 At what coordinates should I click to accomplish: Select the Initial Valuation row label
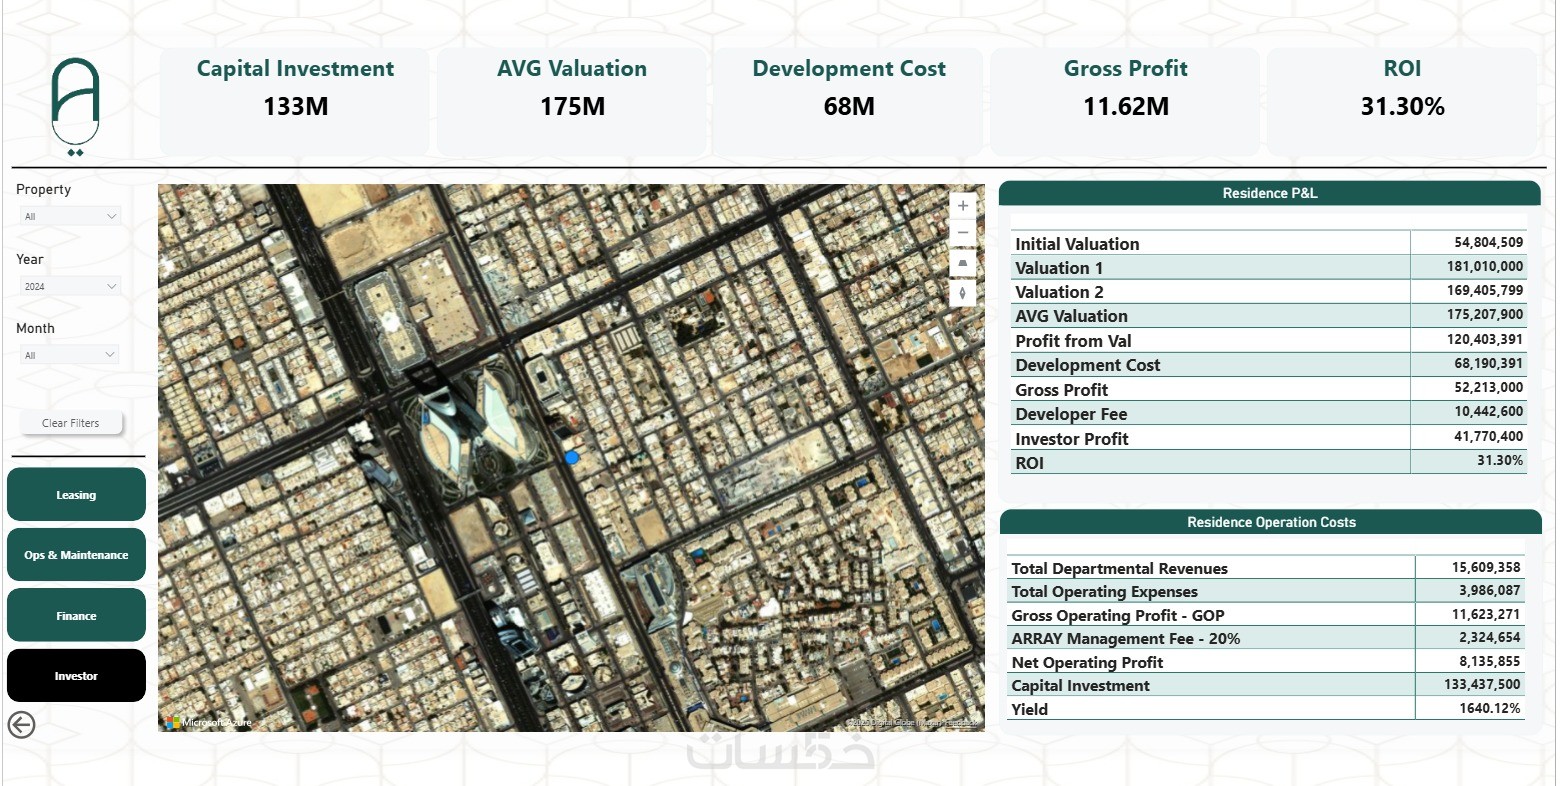click(1077, 244)
